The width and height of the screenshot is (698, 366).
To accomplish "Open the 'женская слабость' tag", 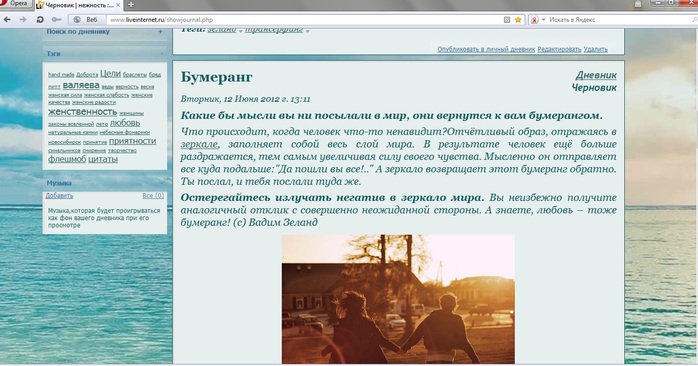I will (x=106, y=95).
